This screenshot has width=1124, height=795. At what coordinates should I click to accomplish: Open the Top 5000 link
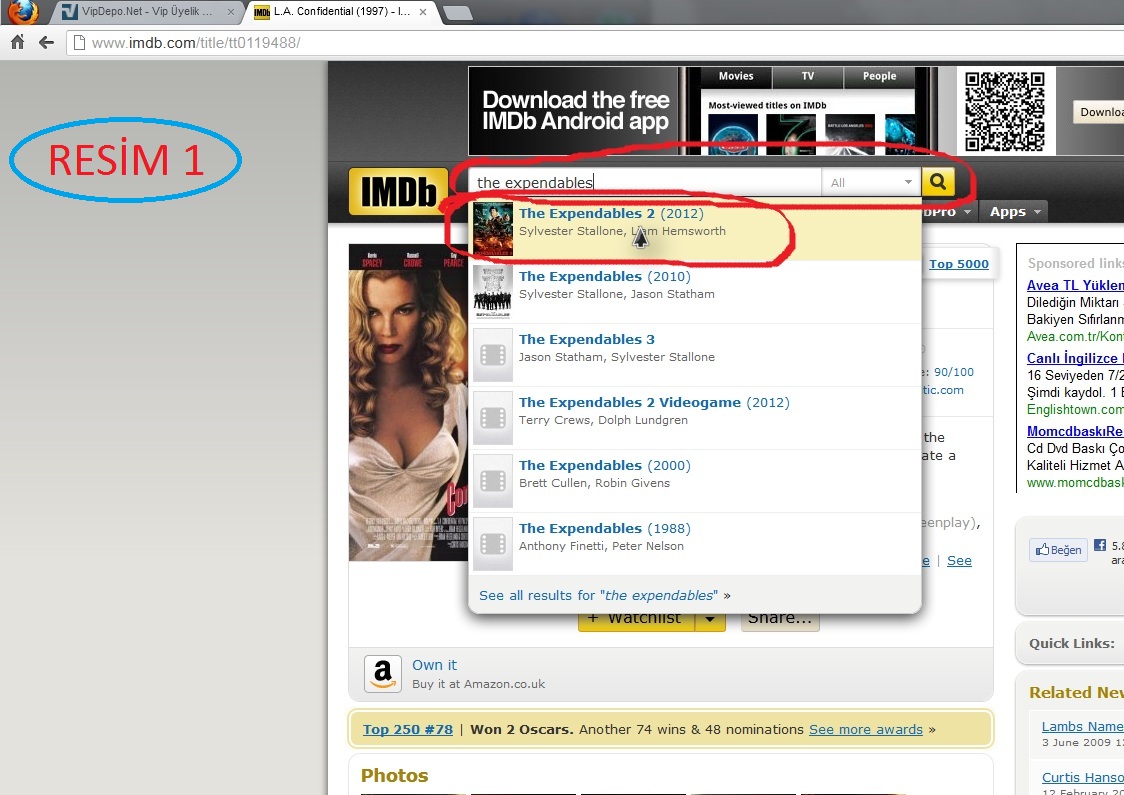click(959, 264)
